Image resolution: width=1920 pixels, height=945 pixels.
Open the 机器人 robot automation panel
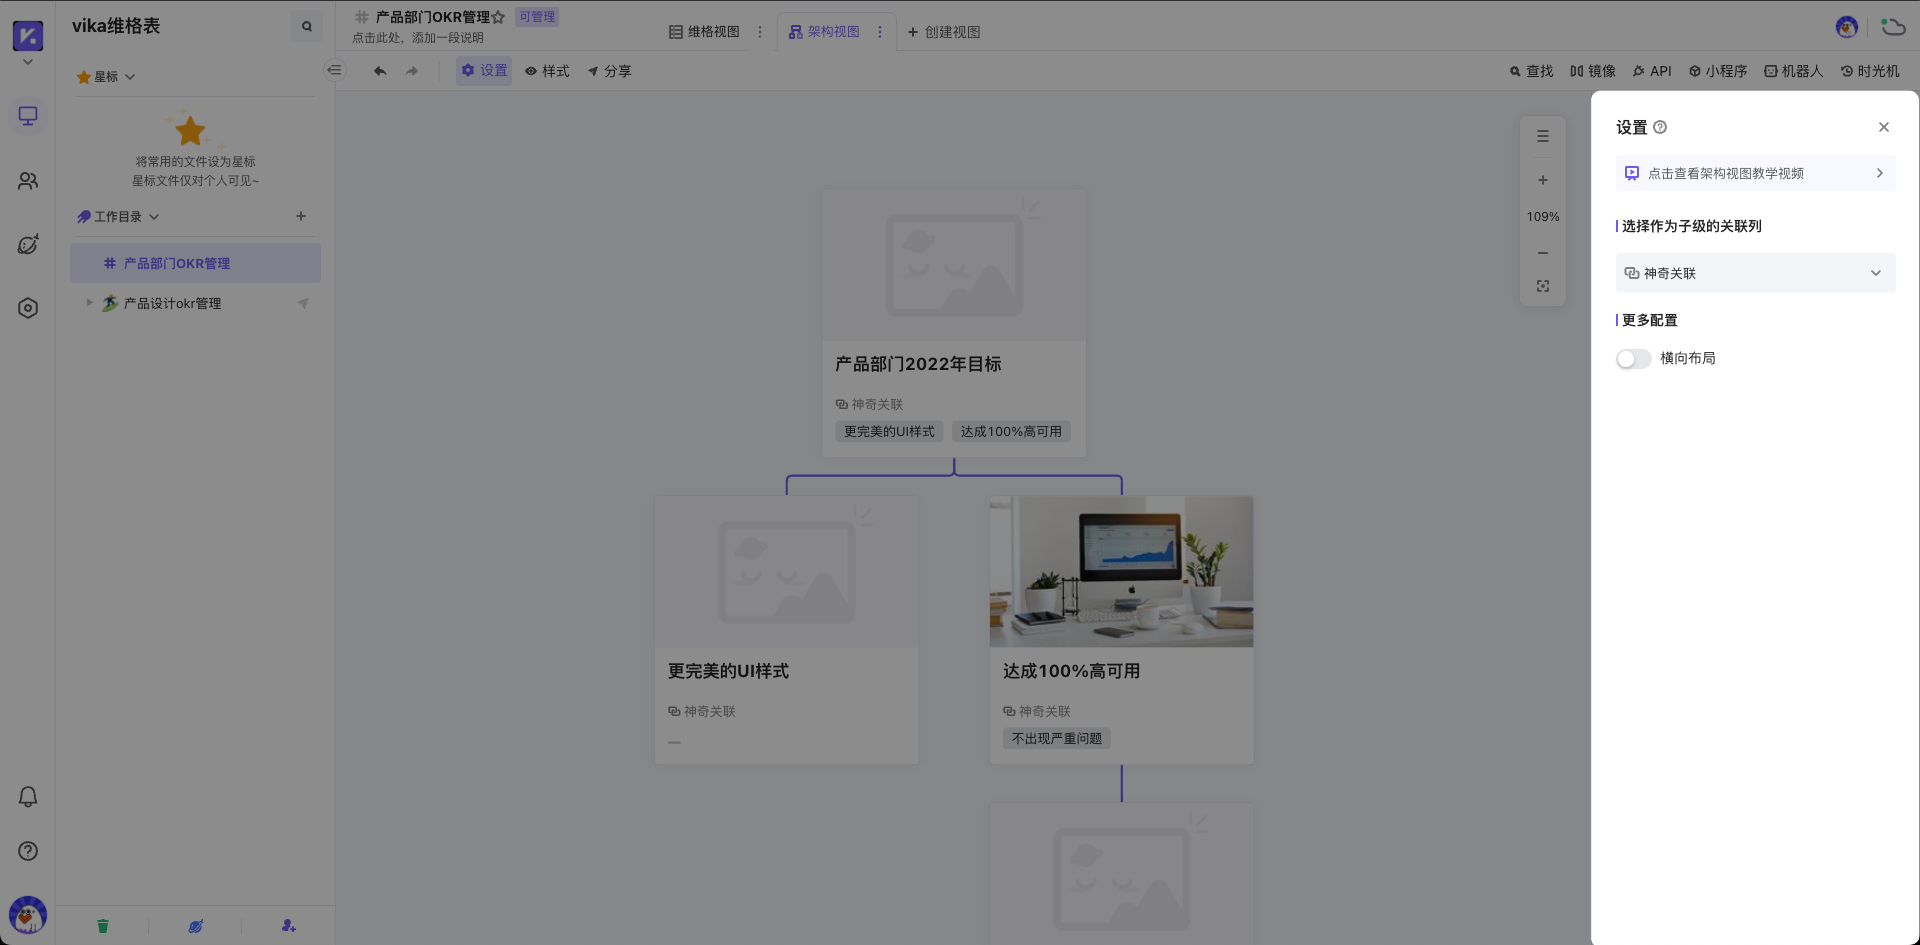click(x=1793, y=71)
